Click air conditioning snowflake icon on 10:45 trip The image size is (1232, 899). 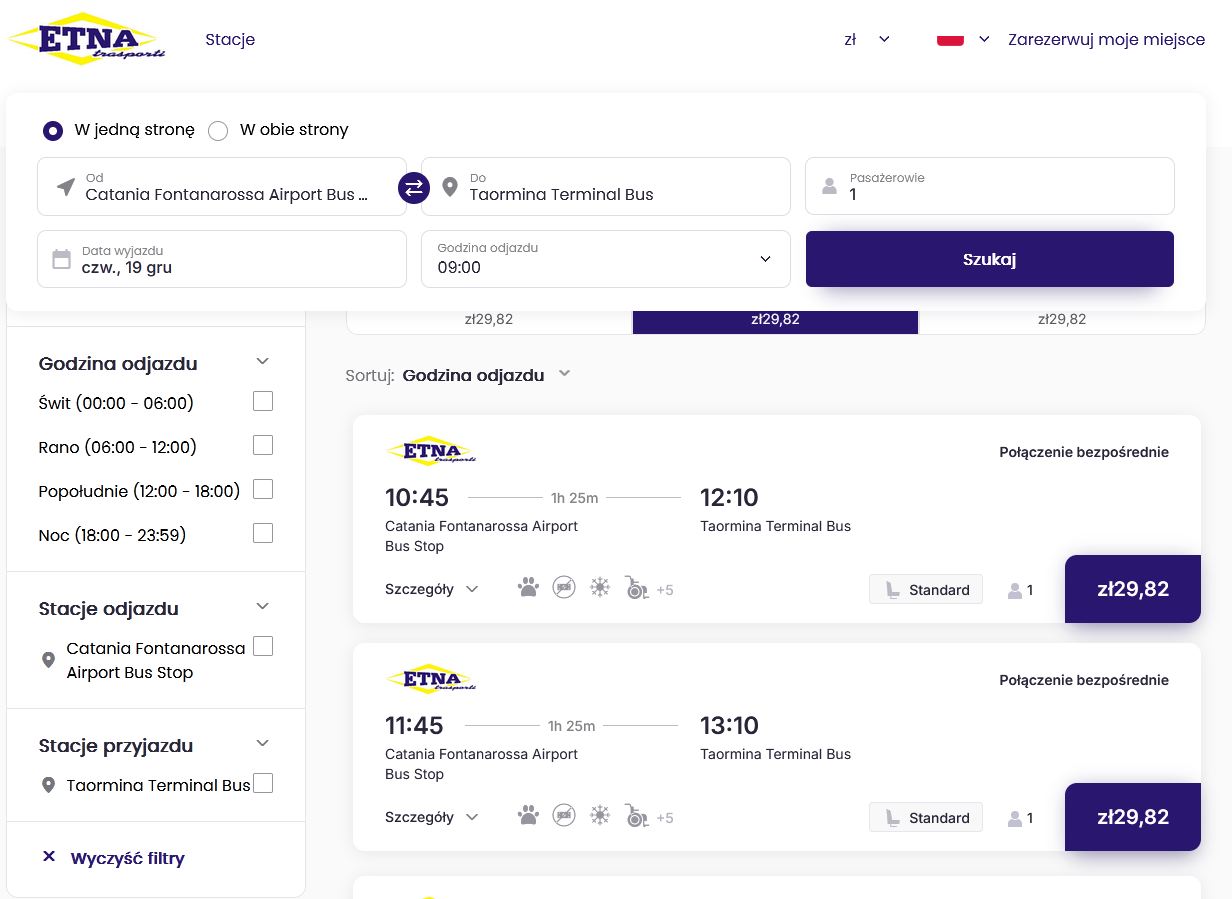point(599,588)
